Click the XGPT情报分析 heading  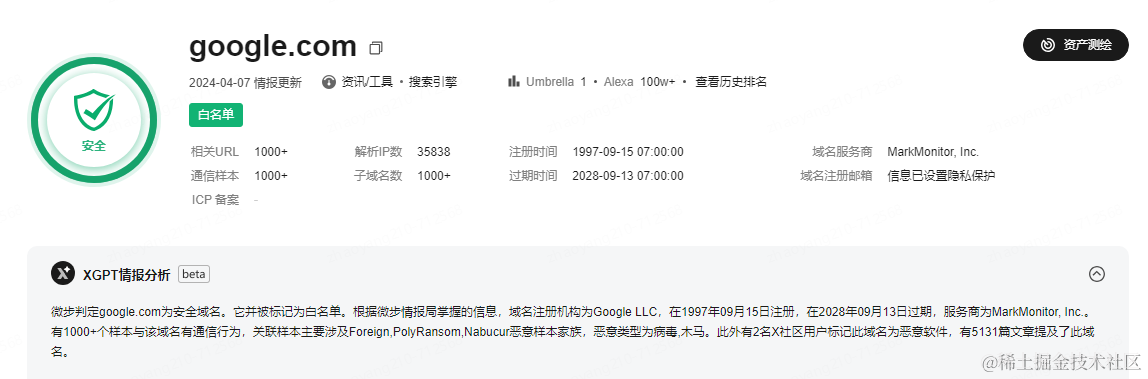tap(127, 274)
